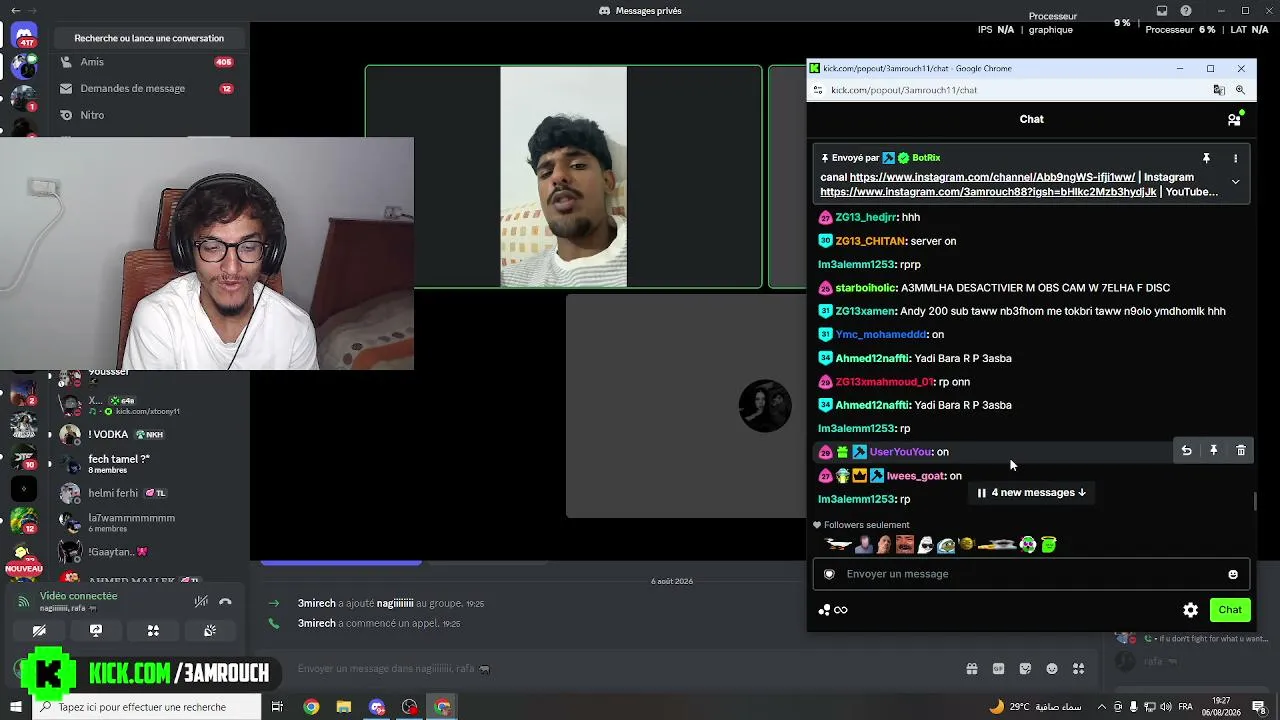Open the Windows Start menu
Image resolution: width=1280 pixels, height=720 pixels.
point(16,707)
